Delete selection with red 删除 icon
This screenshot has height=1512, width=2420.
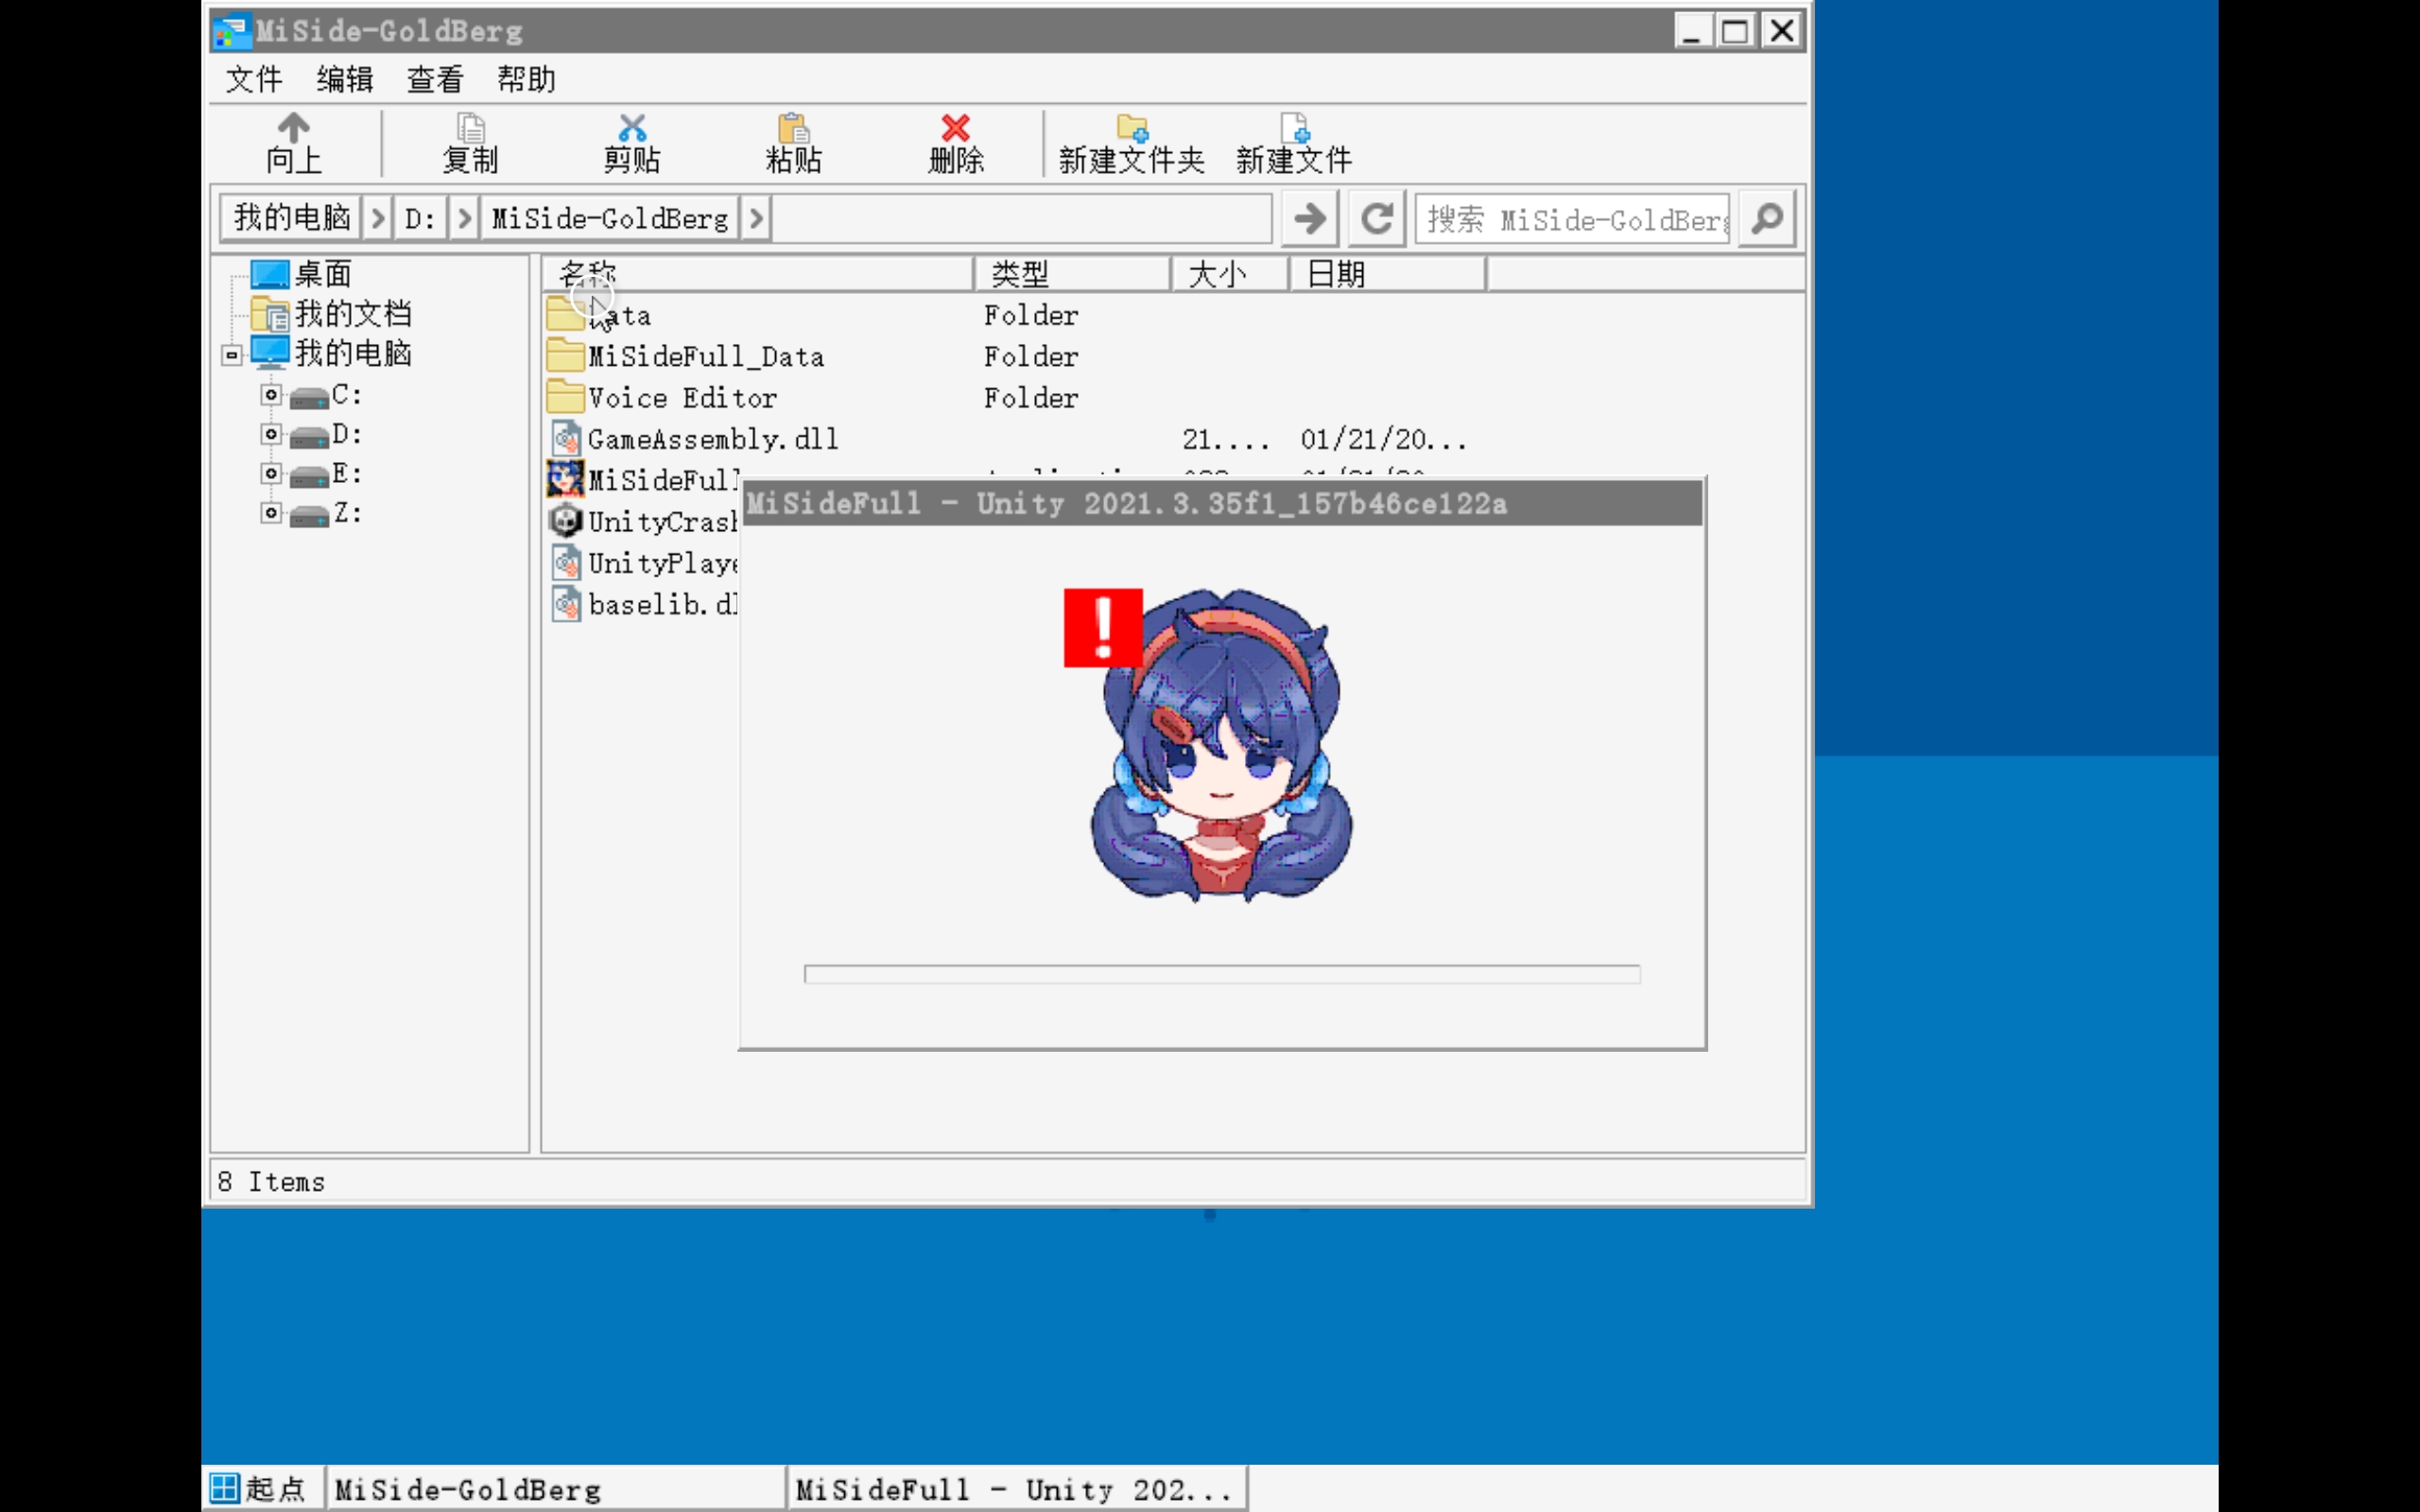955,144
